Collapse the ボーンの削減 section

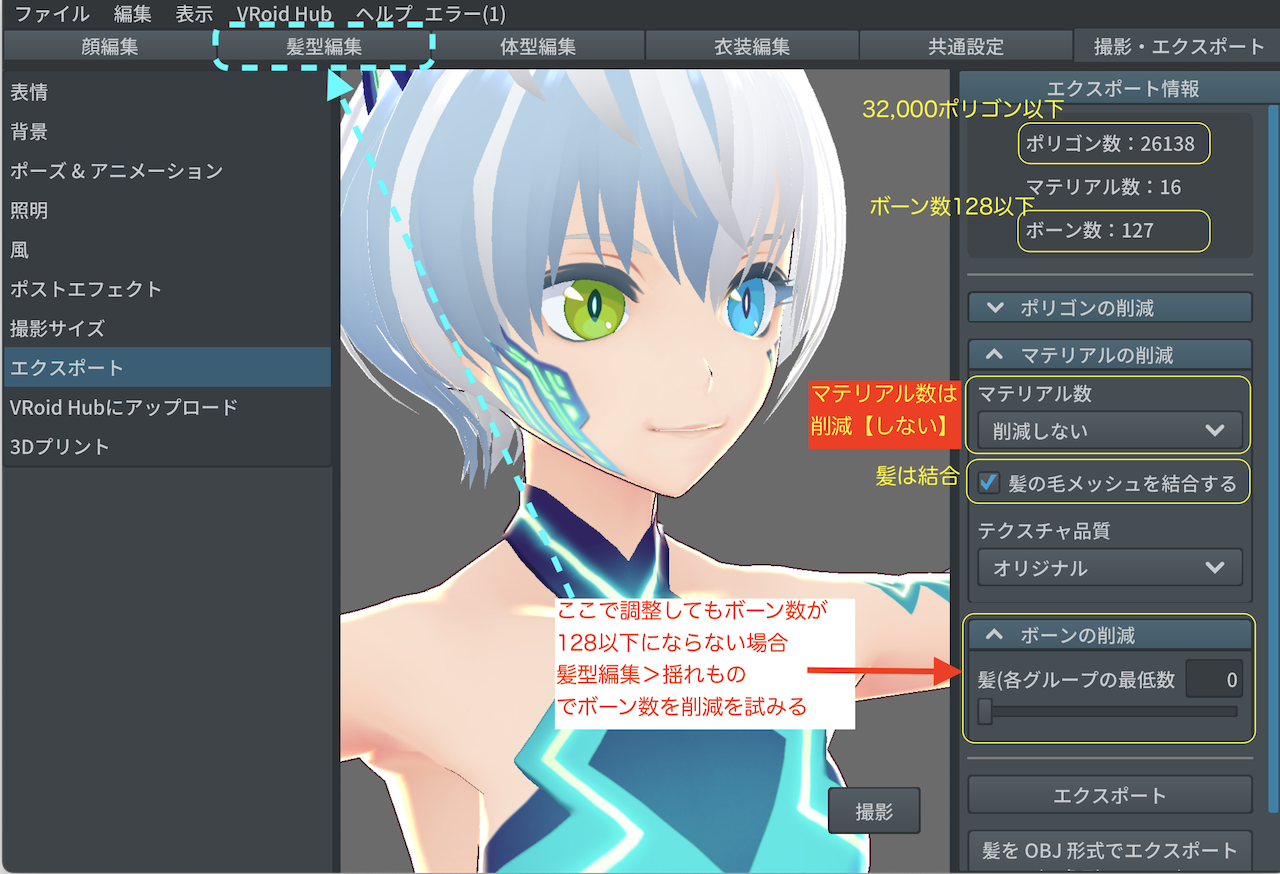(1109, 633)
